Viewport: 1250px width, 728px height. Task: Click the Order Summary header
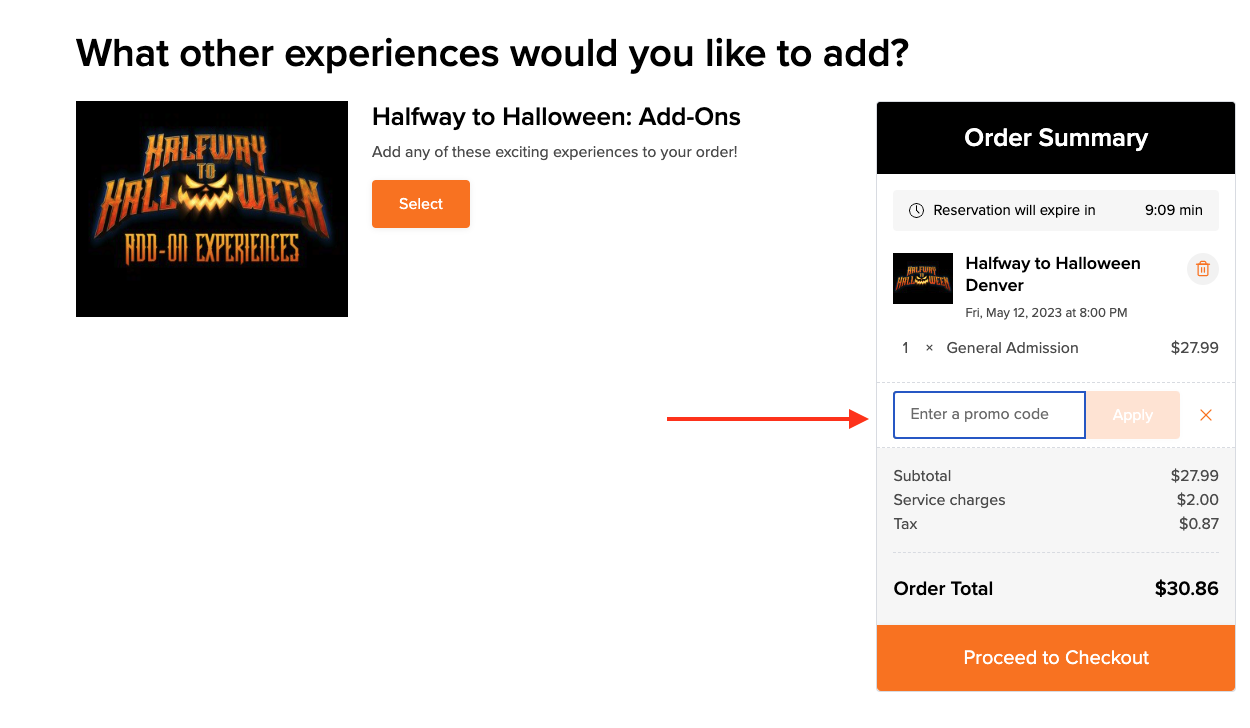tap(1056, 138)
